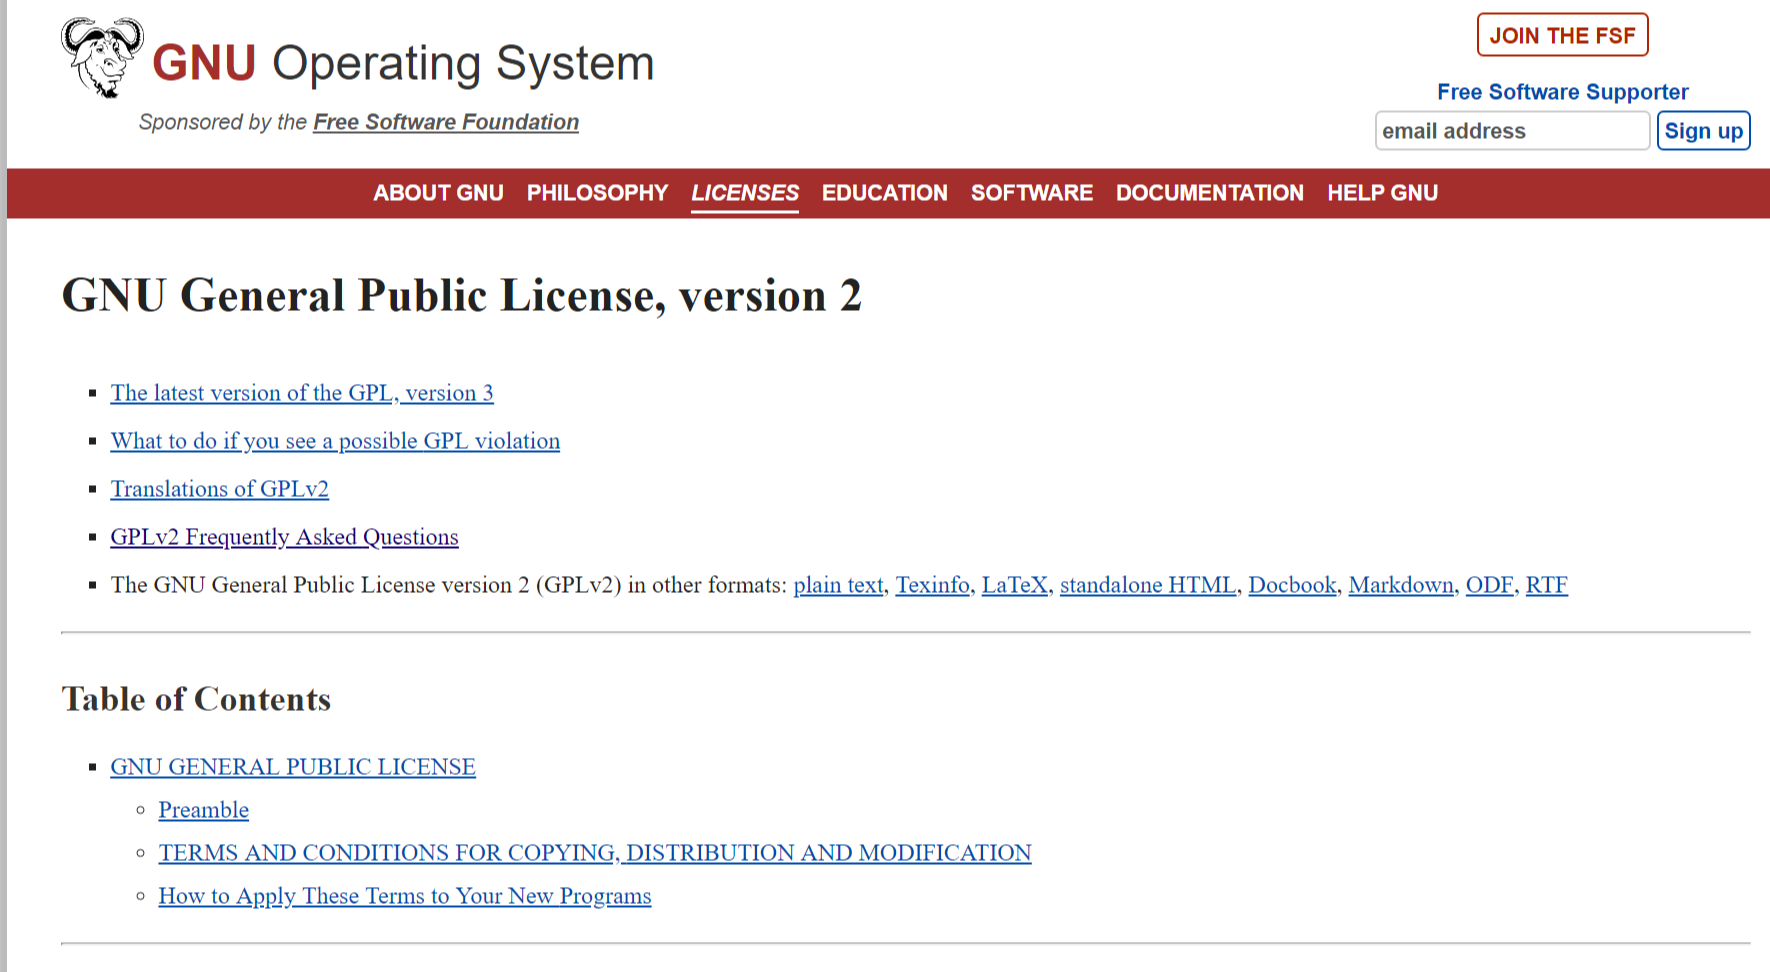Navigate to the SOFTWARE menu item
The image size is (1770, 972).
1031,193
